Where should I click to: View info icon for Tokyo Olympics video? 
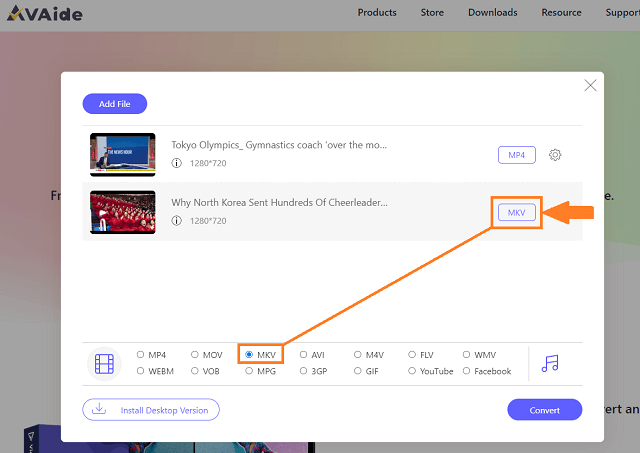[176, 163]
